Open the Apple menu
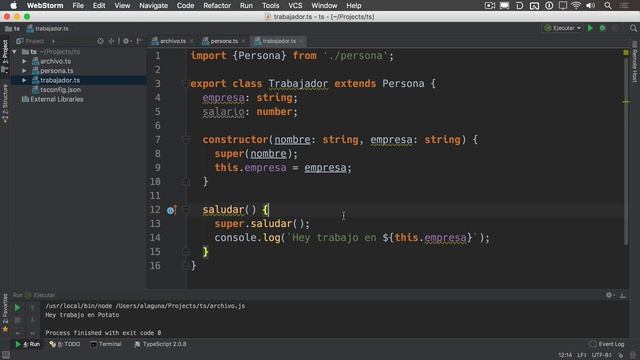640x360 pixels. pyautogui.click(x=13, y=6)
